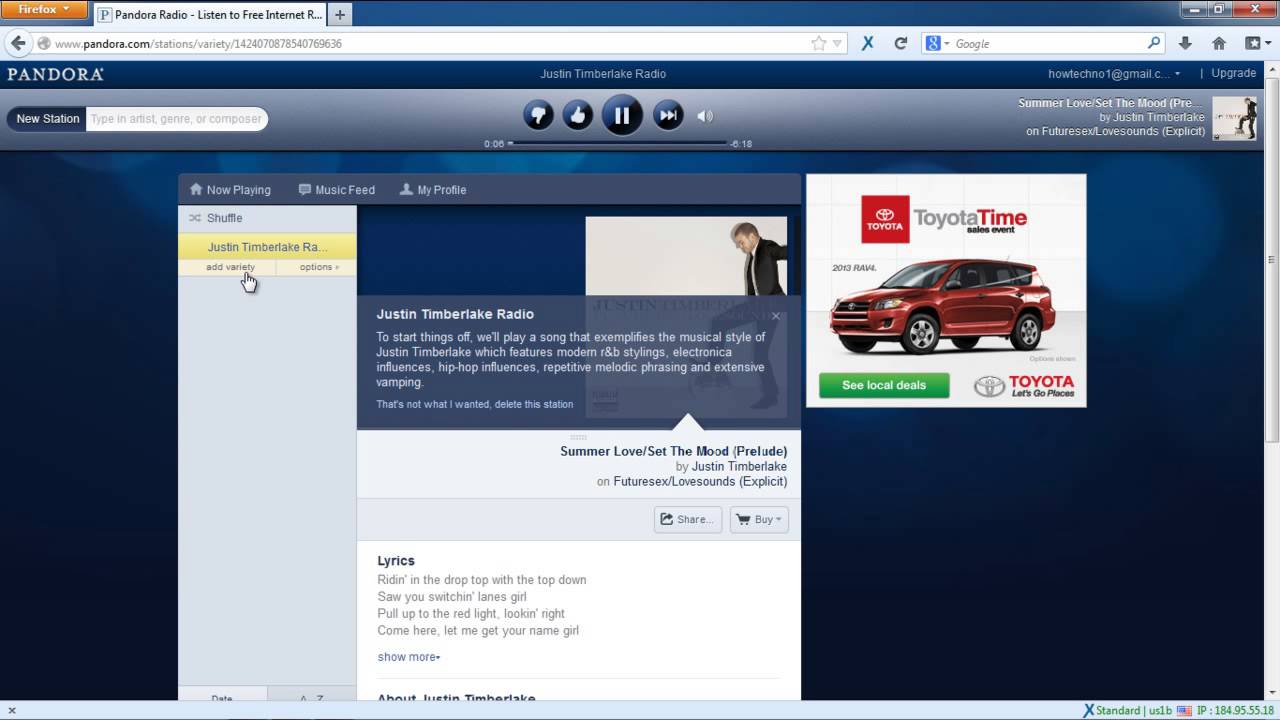Click the volume speaker icon
The image size is (1280, 720).
[x=705, y=116]
